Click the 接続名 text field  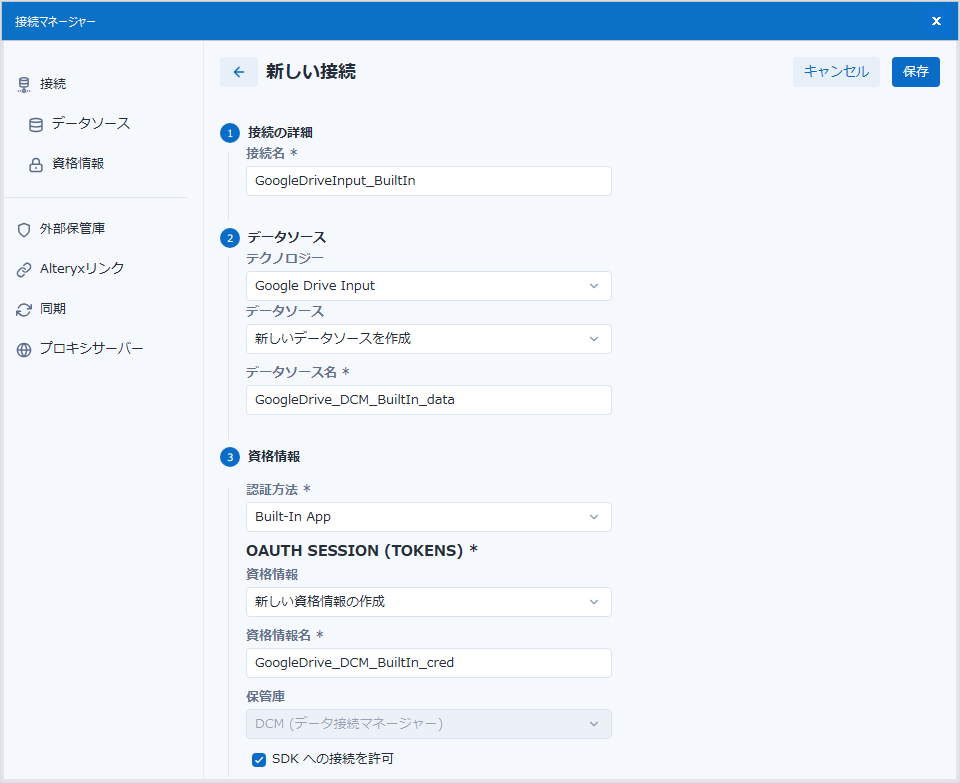click(x=428, y=181)
